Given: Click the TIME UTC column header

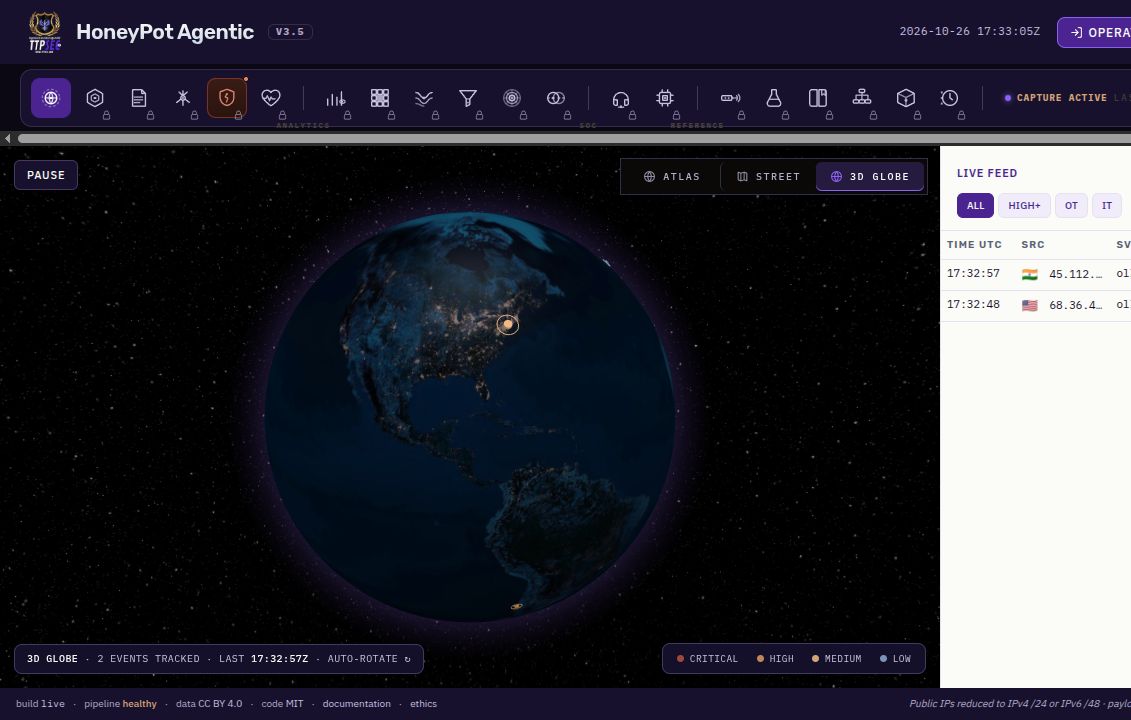Looking at the screenshot, I should click(974, 245).
